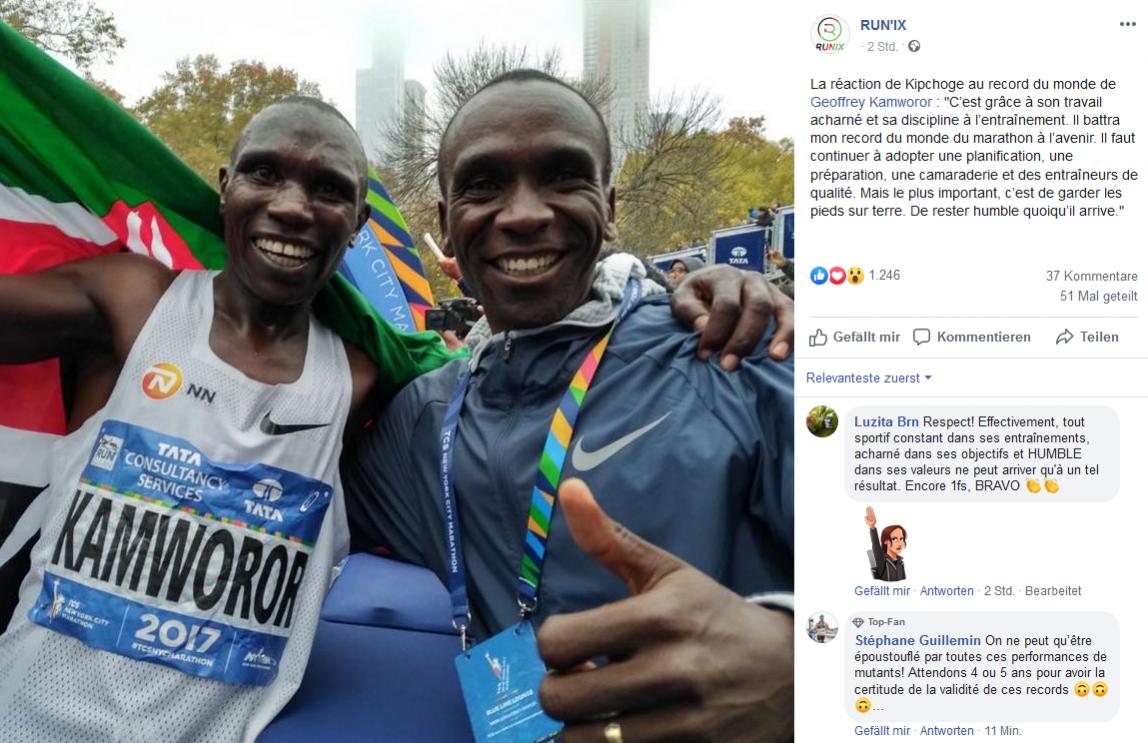Click the globe public visibility icon
This screenshot has height=743, width=1148.
click(914, 46)
